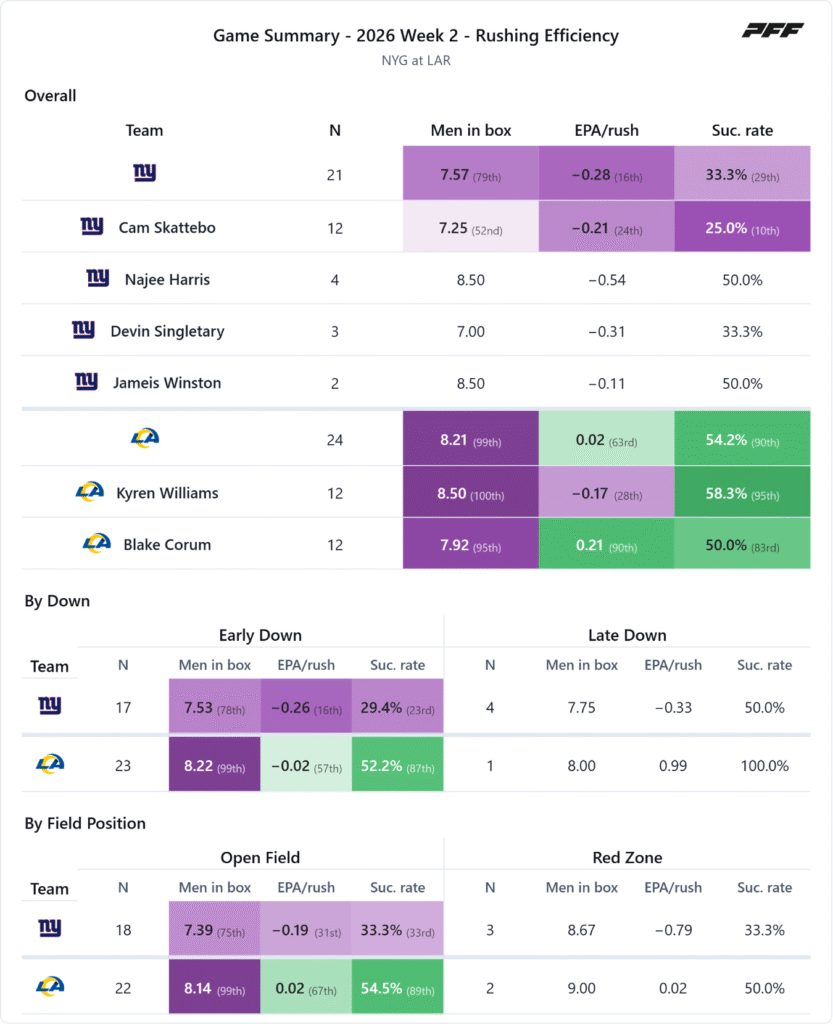Image resolution: width=833 pixels, height=1024 pixels.
Task: Click the PFF logo in the header
Action: [x=772, y=30]
